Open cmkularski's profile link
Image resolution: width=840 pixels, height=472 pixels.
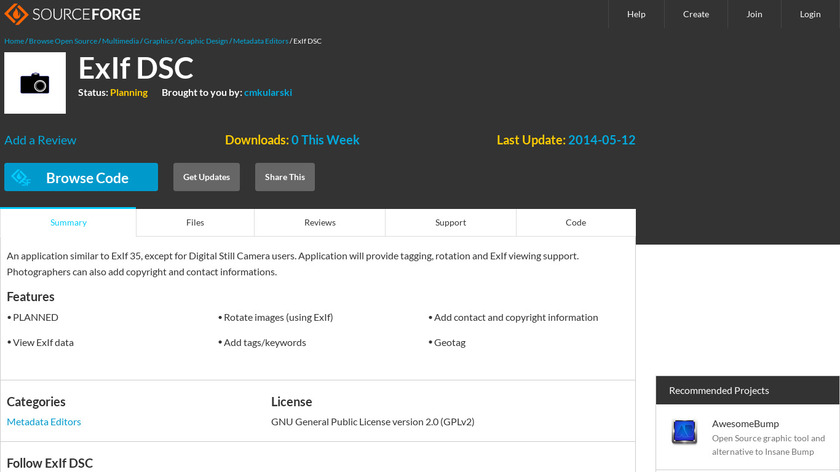pyautogui.click(x=268, y=93)
